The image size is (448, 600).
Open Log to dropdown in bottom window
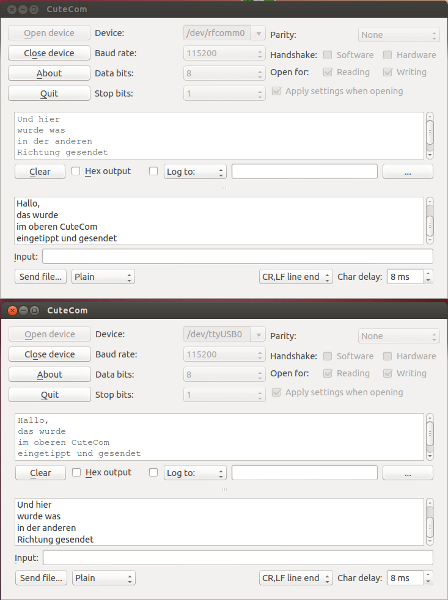(x=195, y=473)
